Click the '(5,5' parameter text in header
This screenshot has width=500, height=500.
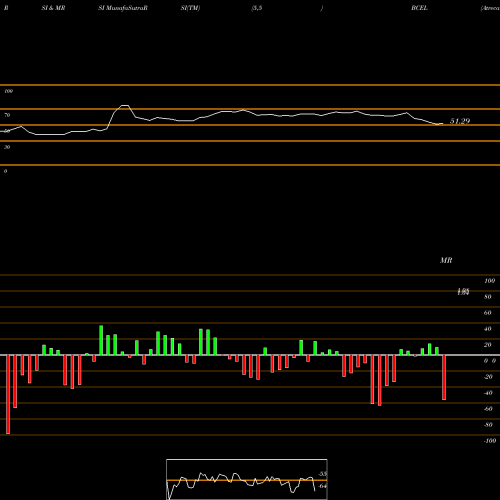point(257,8)
